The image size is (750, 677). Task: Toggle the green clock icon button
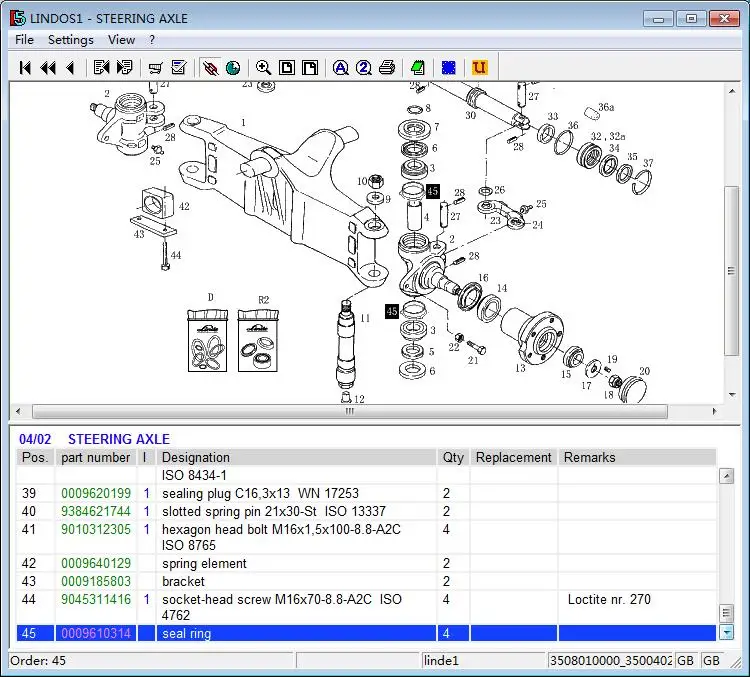point(233,67)
